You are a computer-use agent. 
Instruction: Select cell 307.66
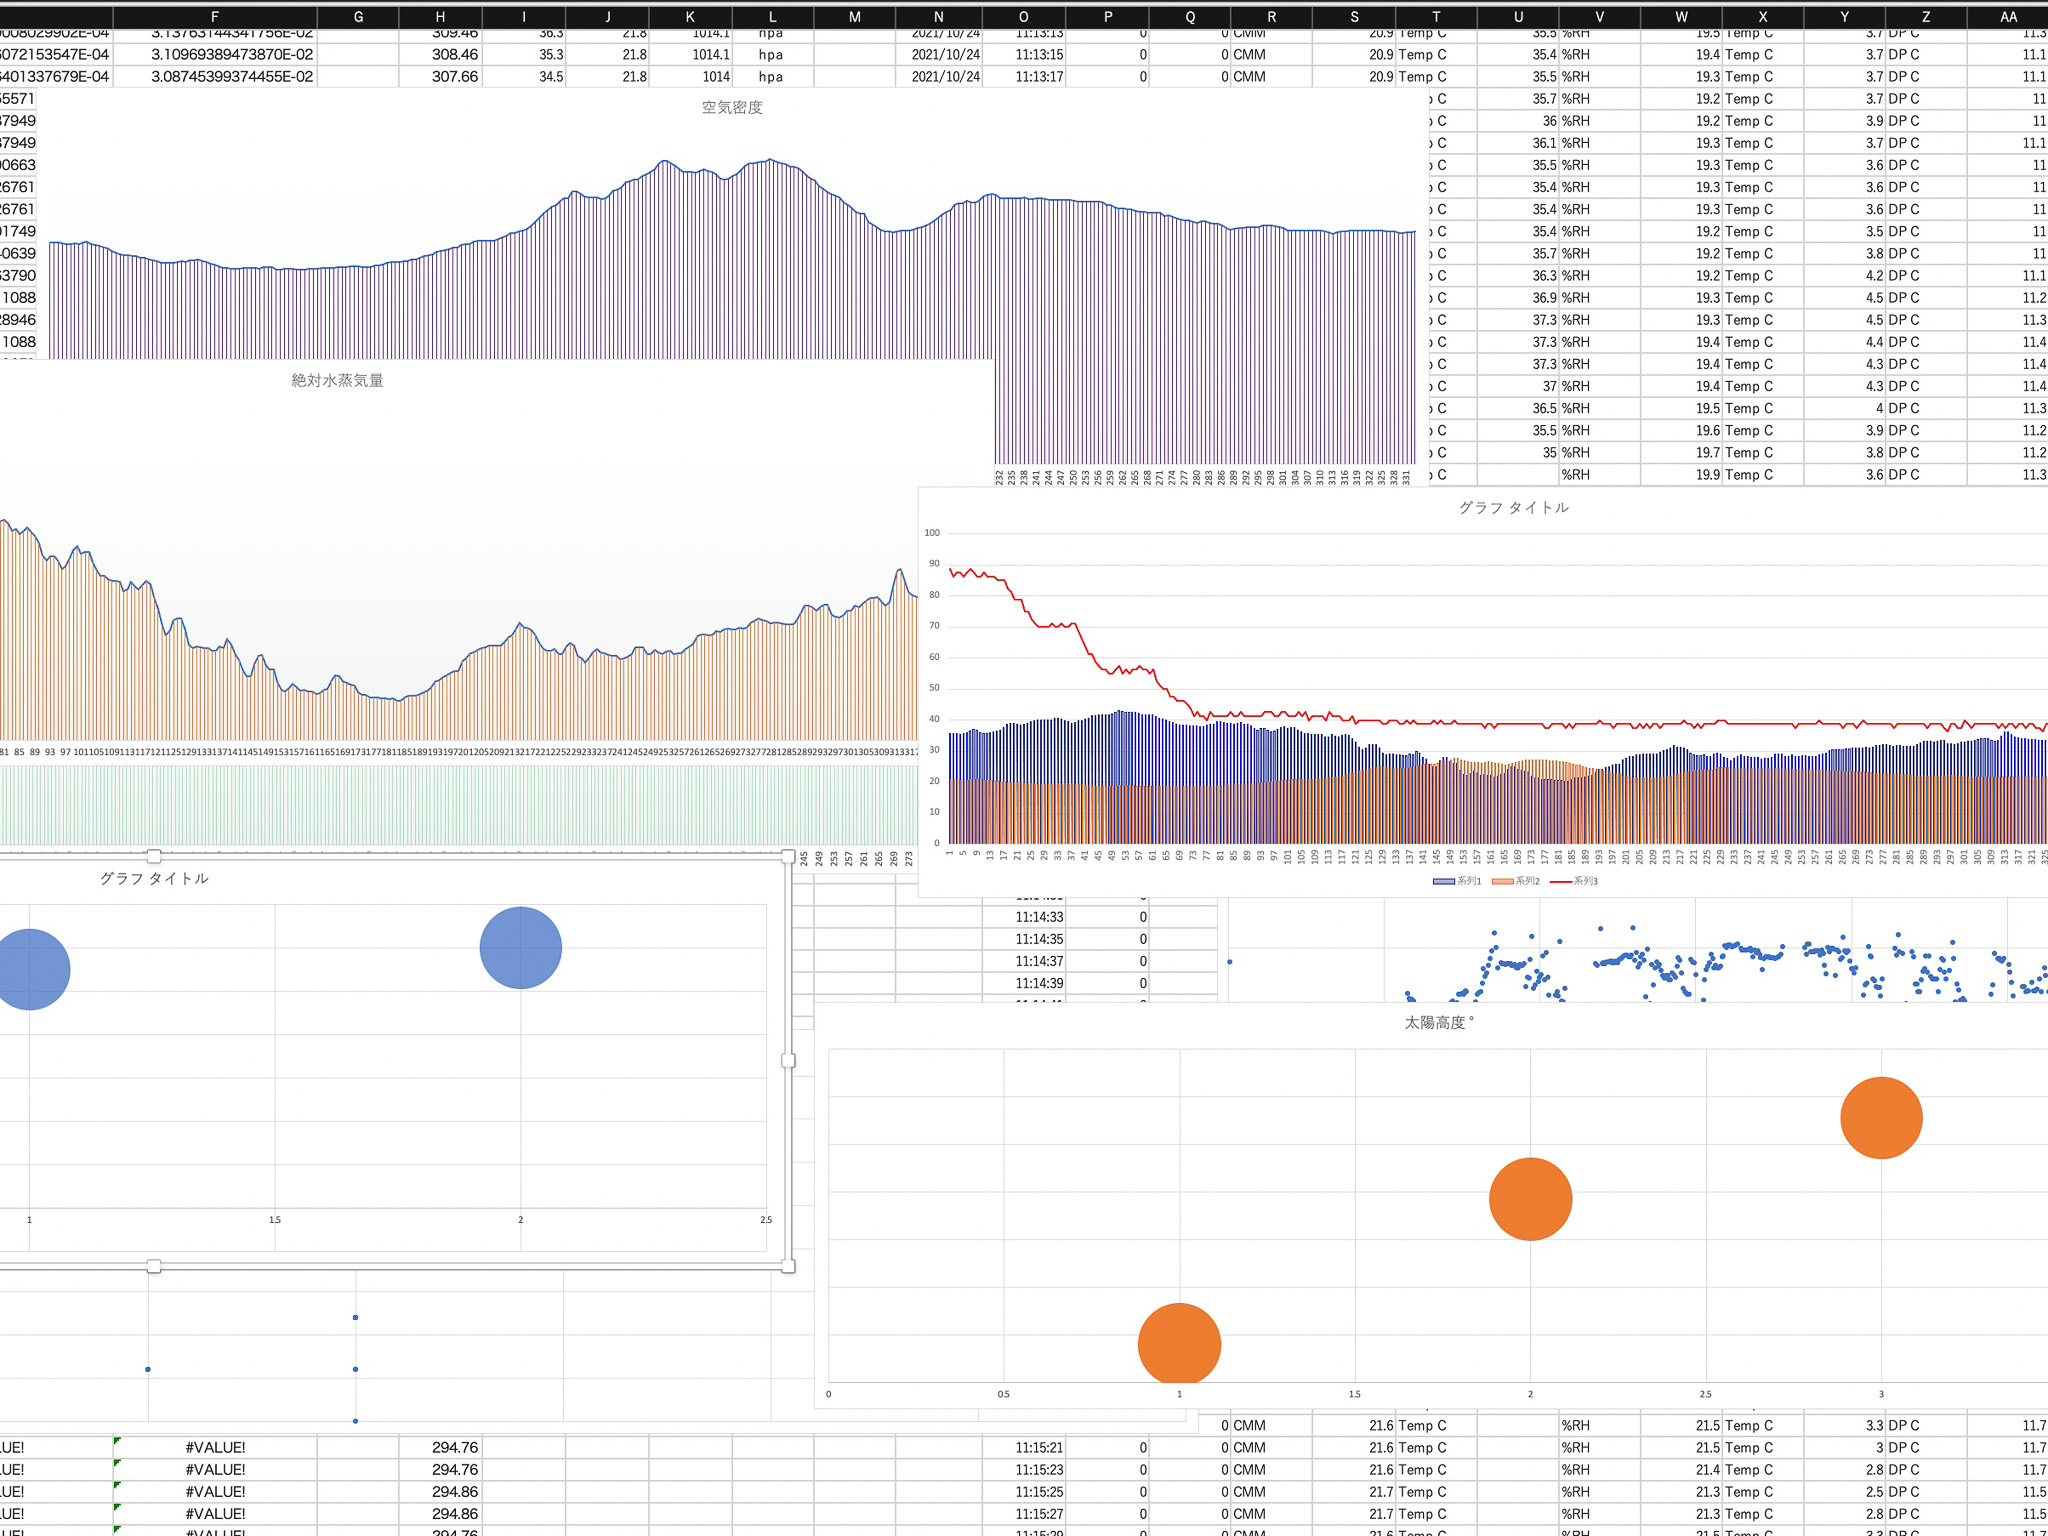(440, 76)
